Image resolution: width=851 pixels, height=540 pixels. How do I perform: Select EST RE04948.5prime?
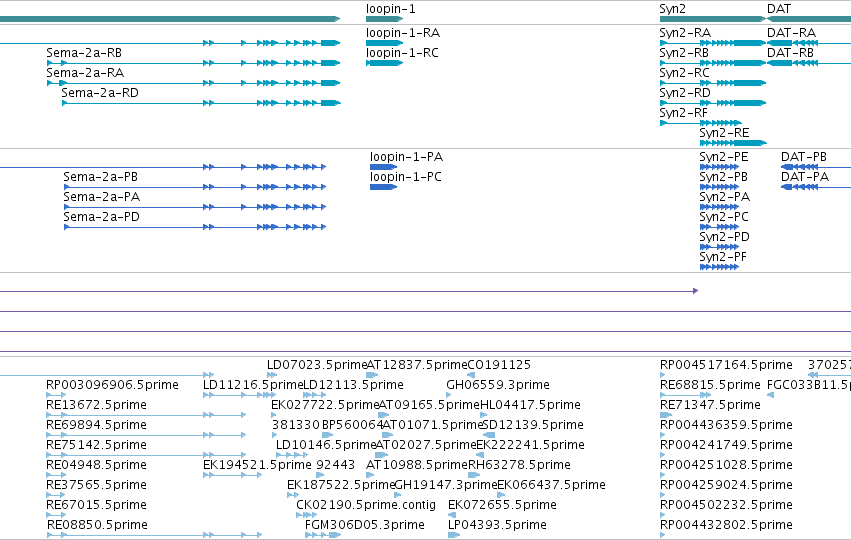coord(96,465)
